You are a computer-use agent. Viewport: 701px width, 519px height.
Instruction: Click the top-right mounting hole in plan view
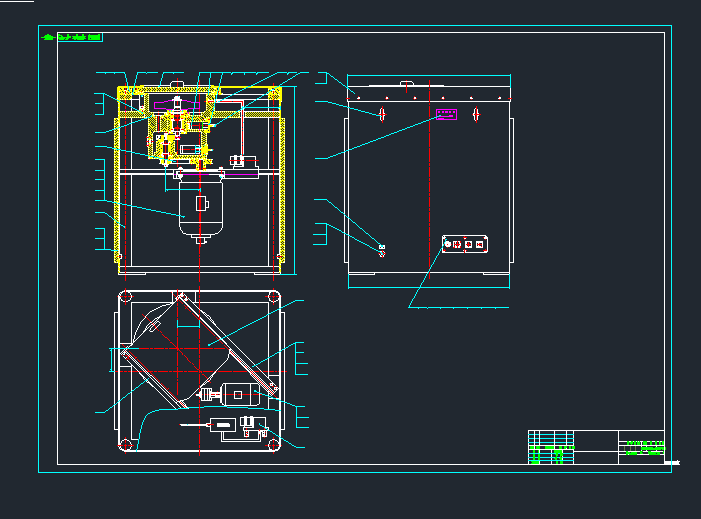[273, 296]
